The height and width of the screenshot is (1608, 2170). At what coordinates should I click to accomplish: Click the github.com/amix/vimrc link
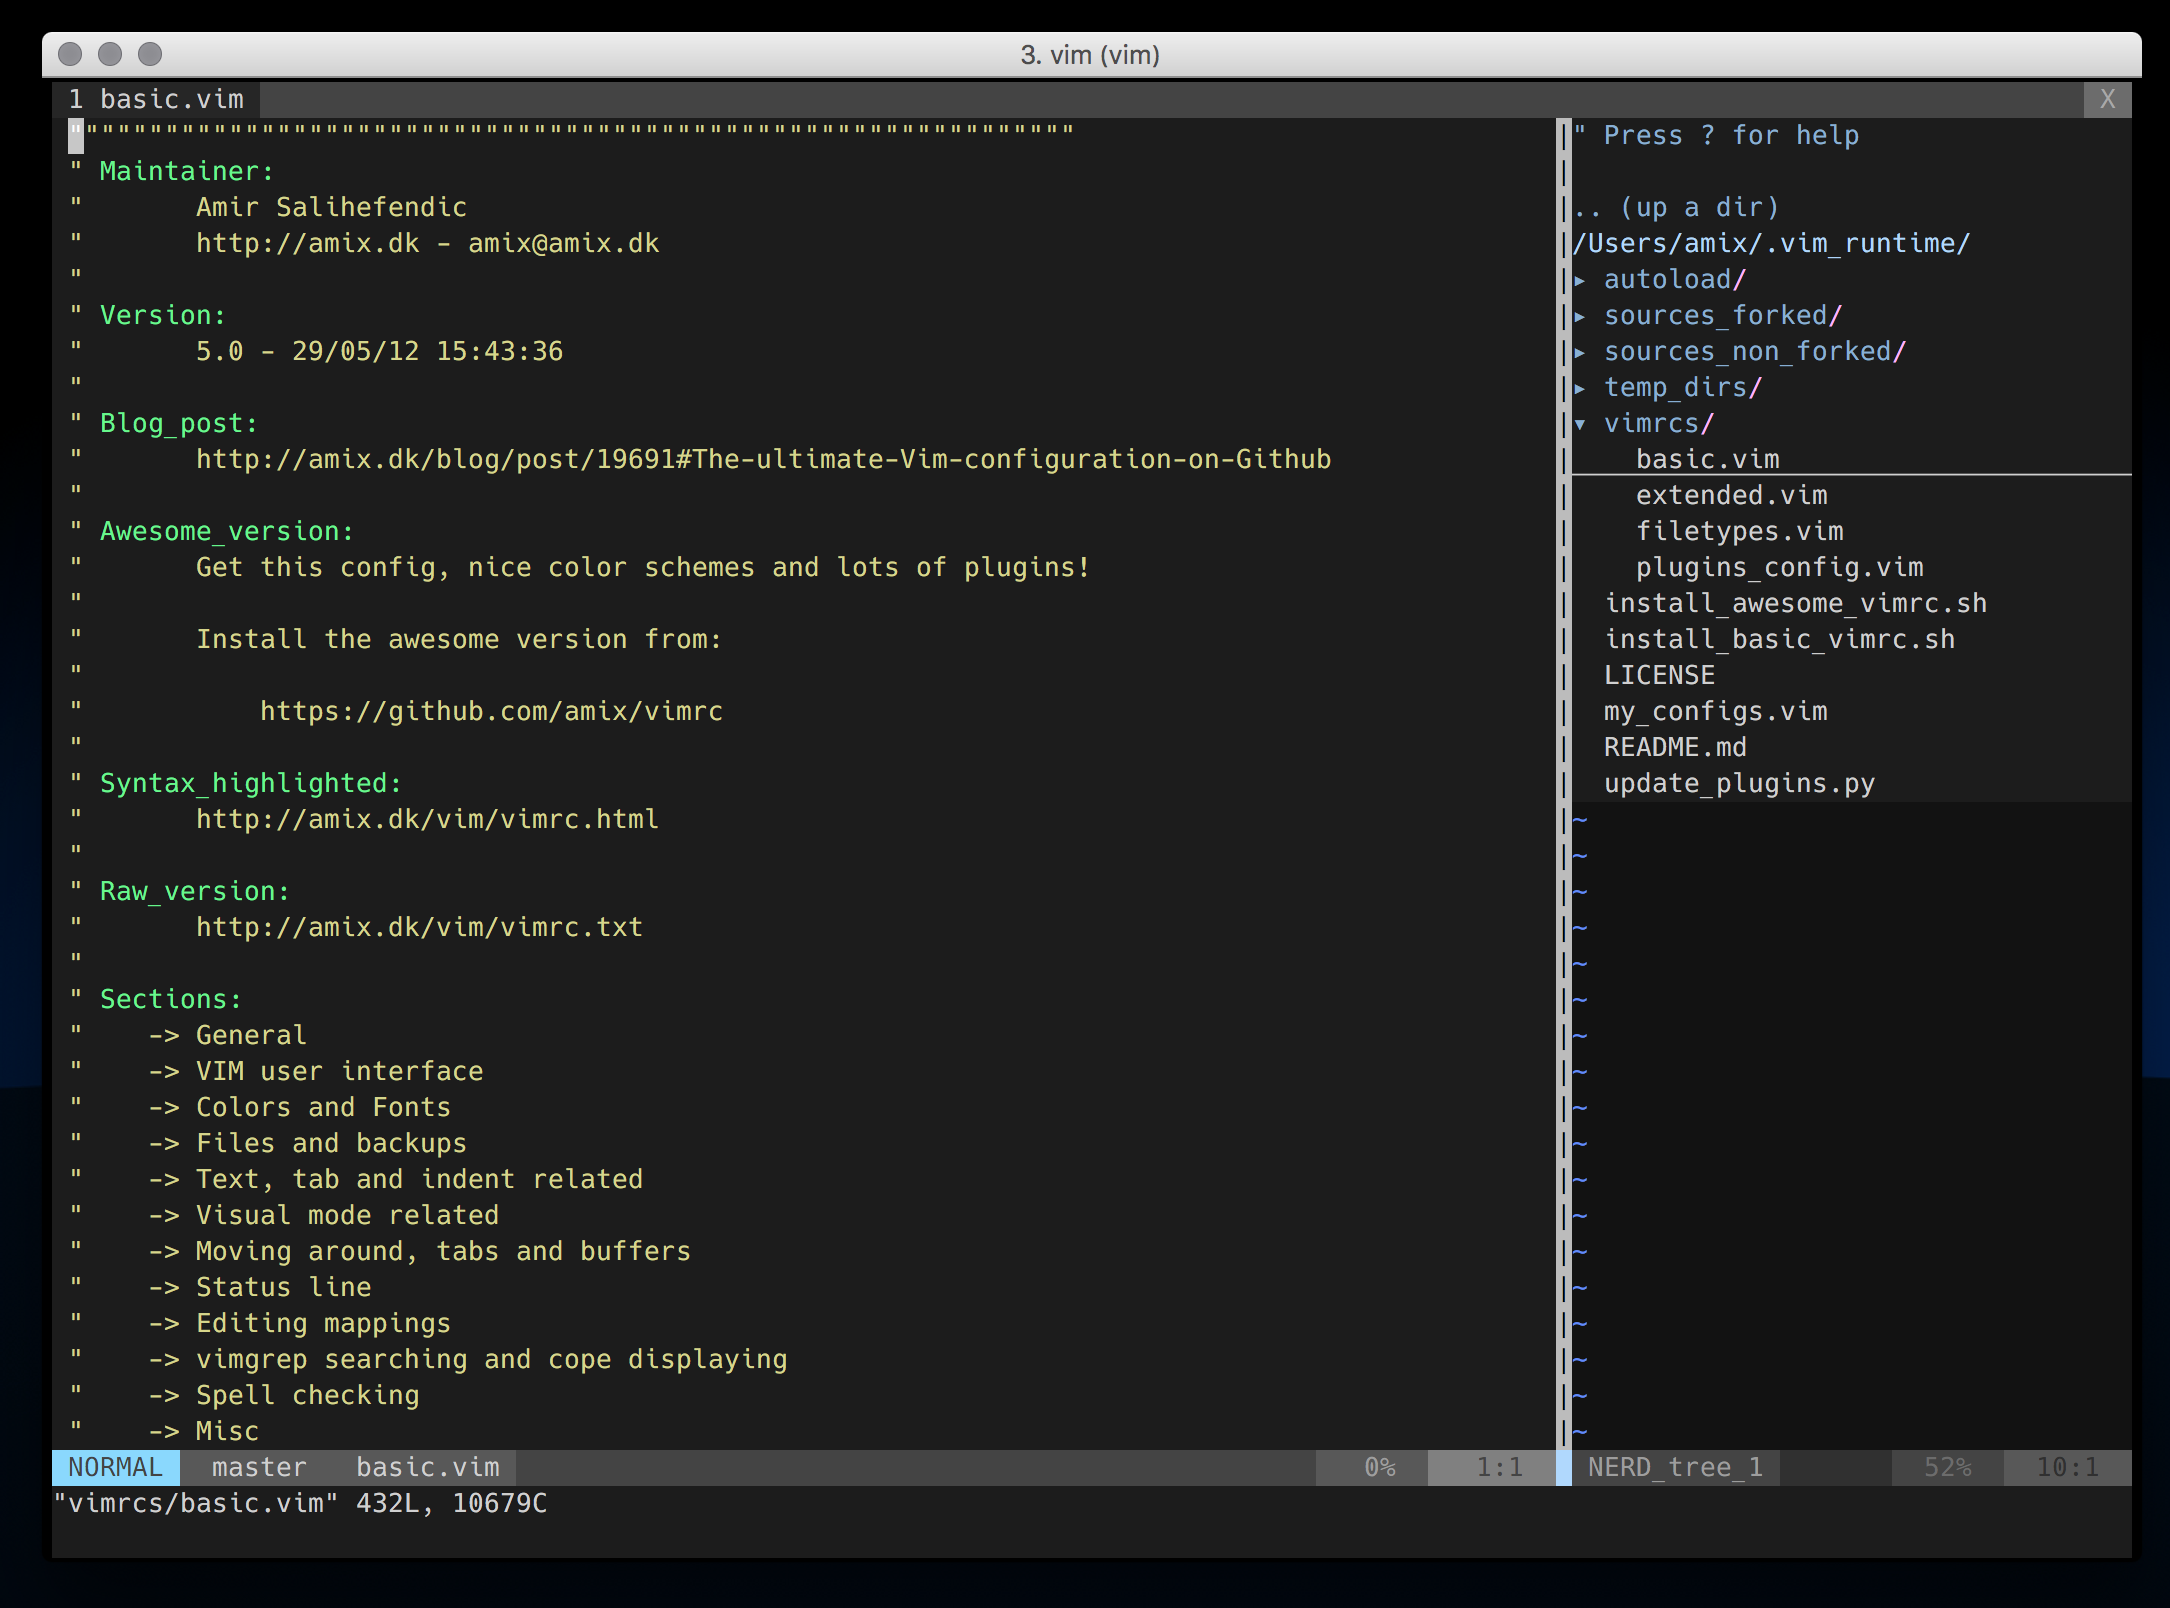[x=491, y=710]
